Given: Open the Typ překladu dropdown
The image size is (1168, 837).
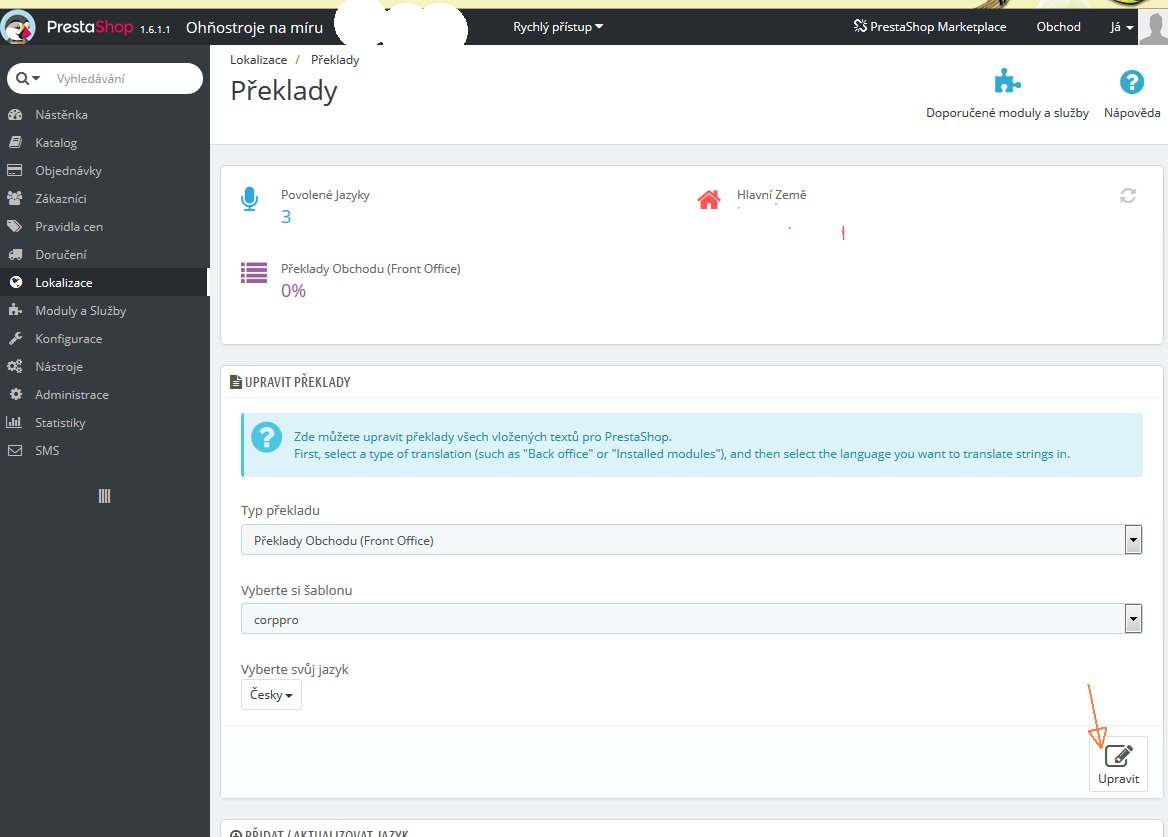Looking at the screenshot, I should pos(690,540).
